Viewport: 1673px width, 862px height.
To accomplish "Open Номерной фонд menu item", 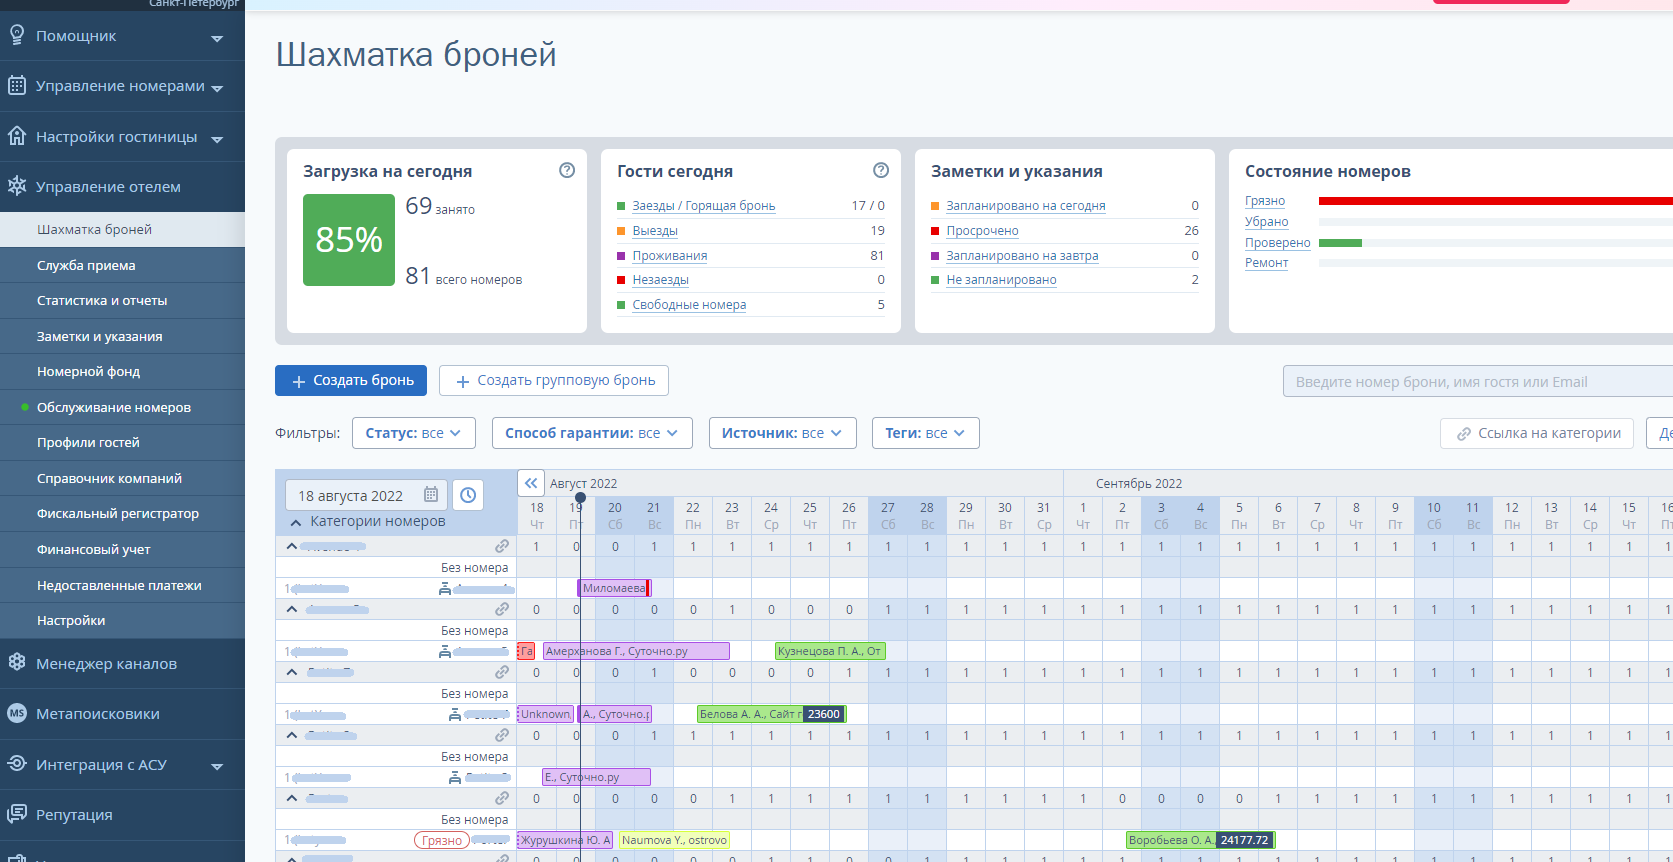I will [x=122, y=371].
